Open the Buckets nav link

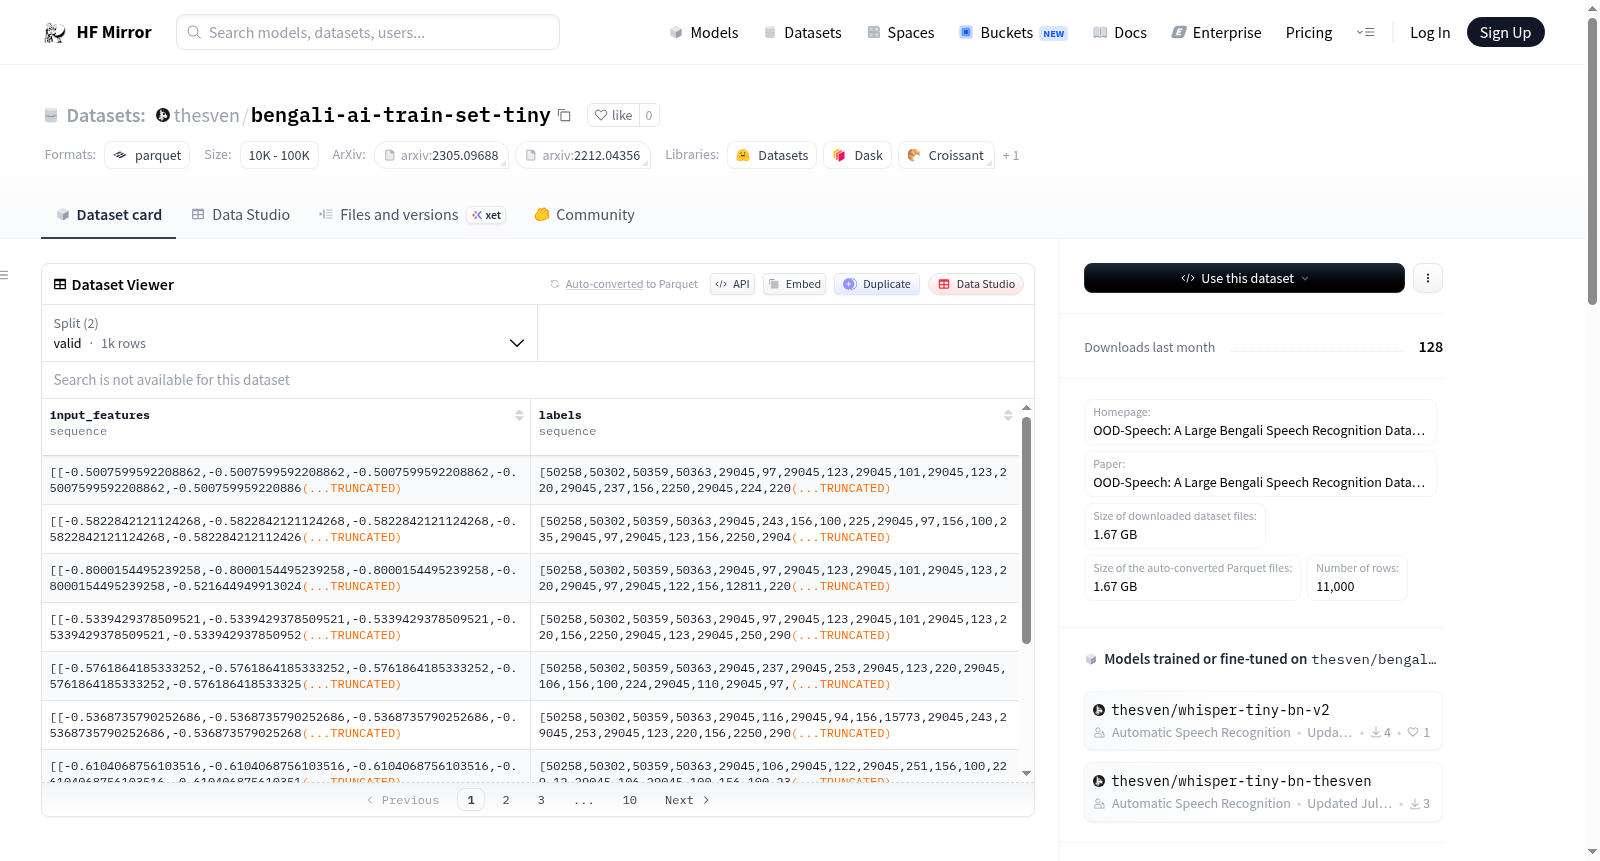[1013, 33]
